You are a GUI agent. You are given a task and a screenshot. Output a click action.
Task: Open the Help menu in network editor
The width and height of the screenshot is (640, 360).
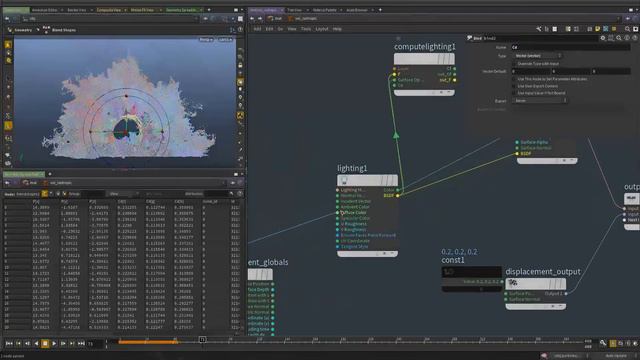pos(337,29)
